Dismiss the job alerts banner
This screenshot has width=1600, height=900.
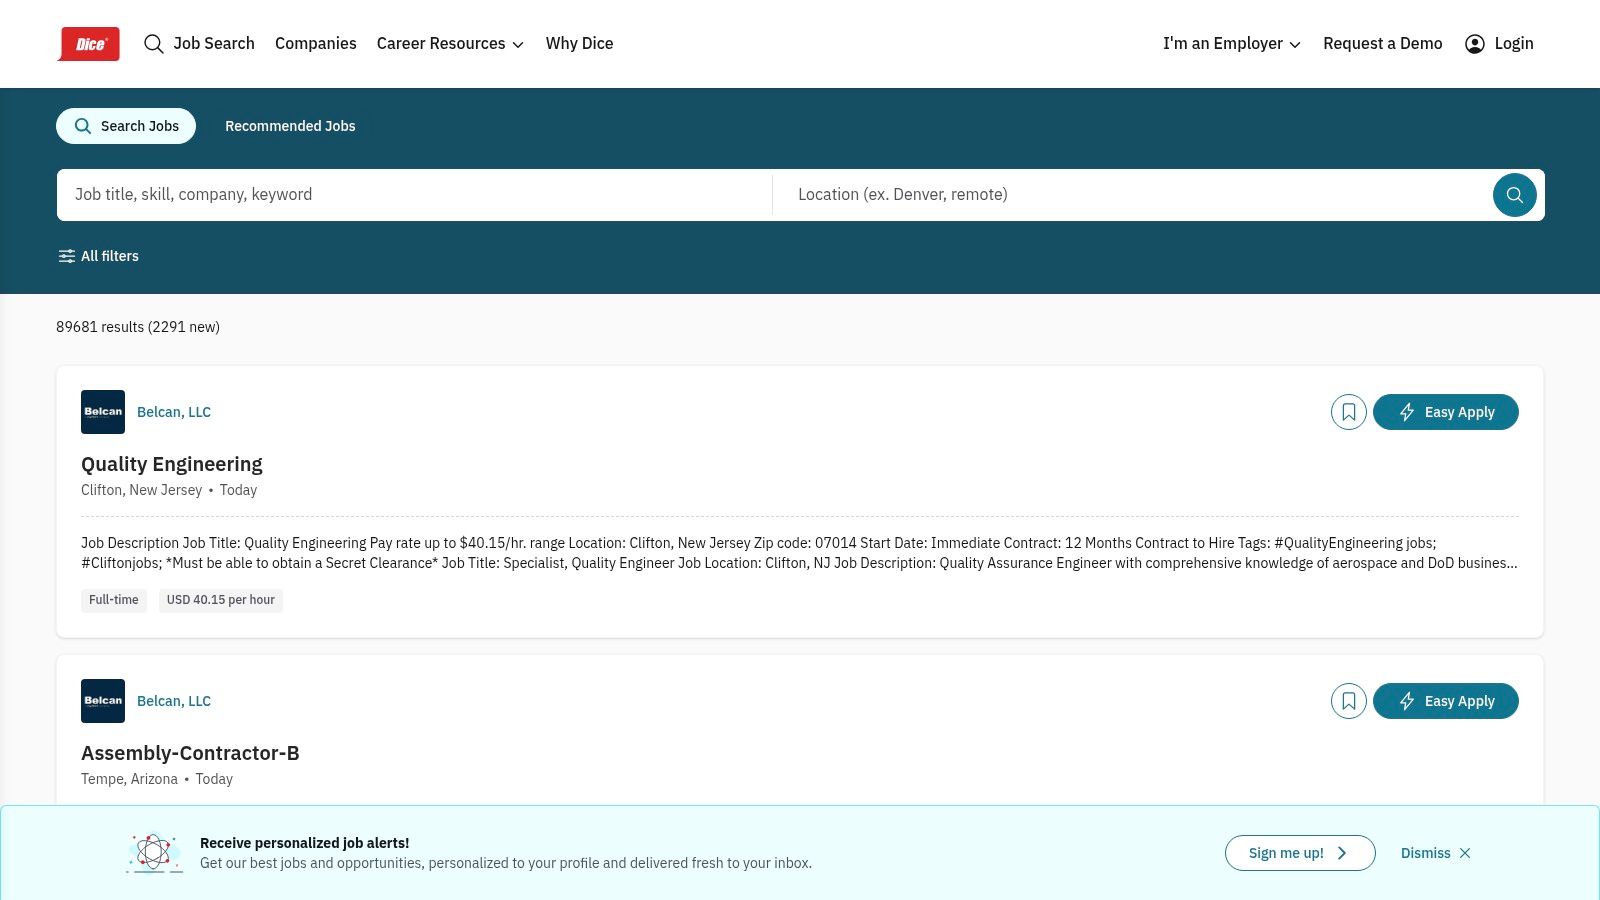(1436, 853)
